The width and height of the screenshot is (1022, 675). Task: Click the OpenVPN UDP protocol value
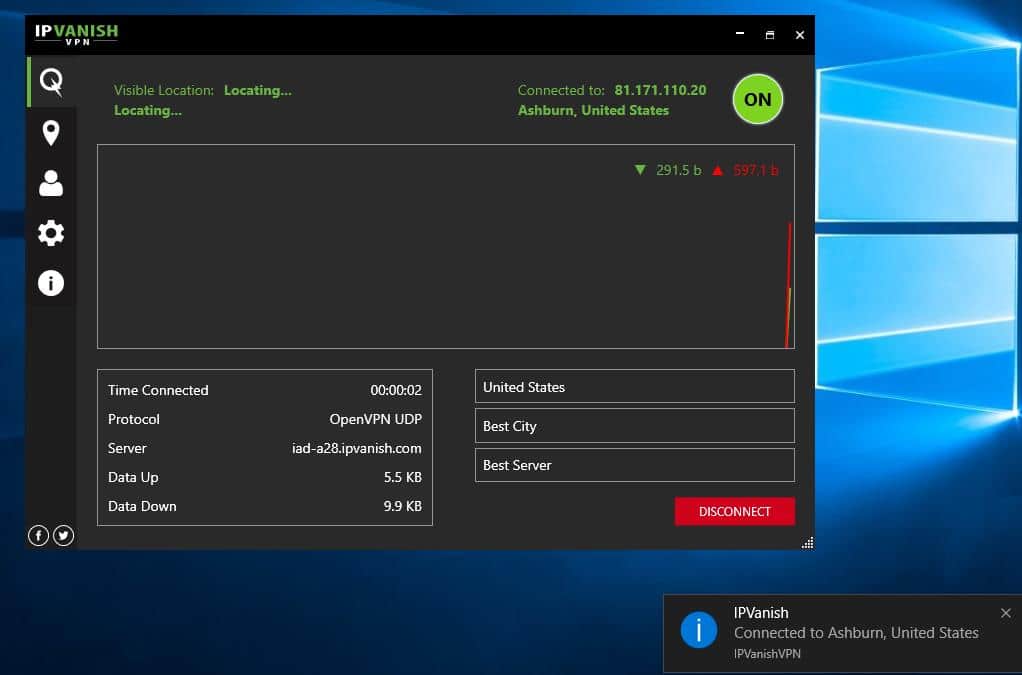pyautogui.click(x=375, y=419)
